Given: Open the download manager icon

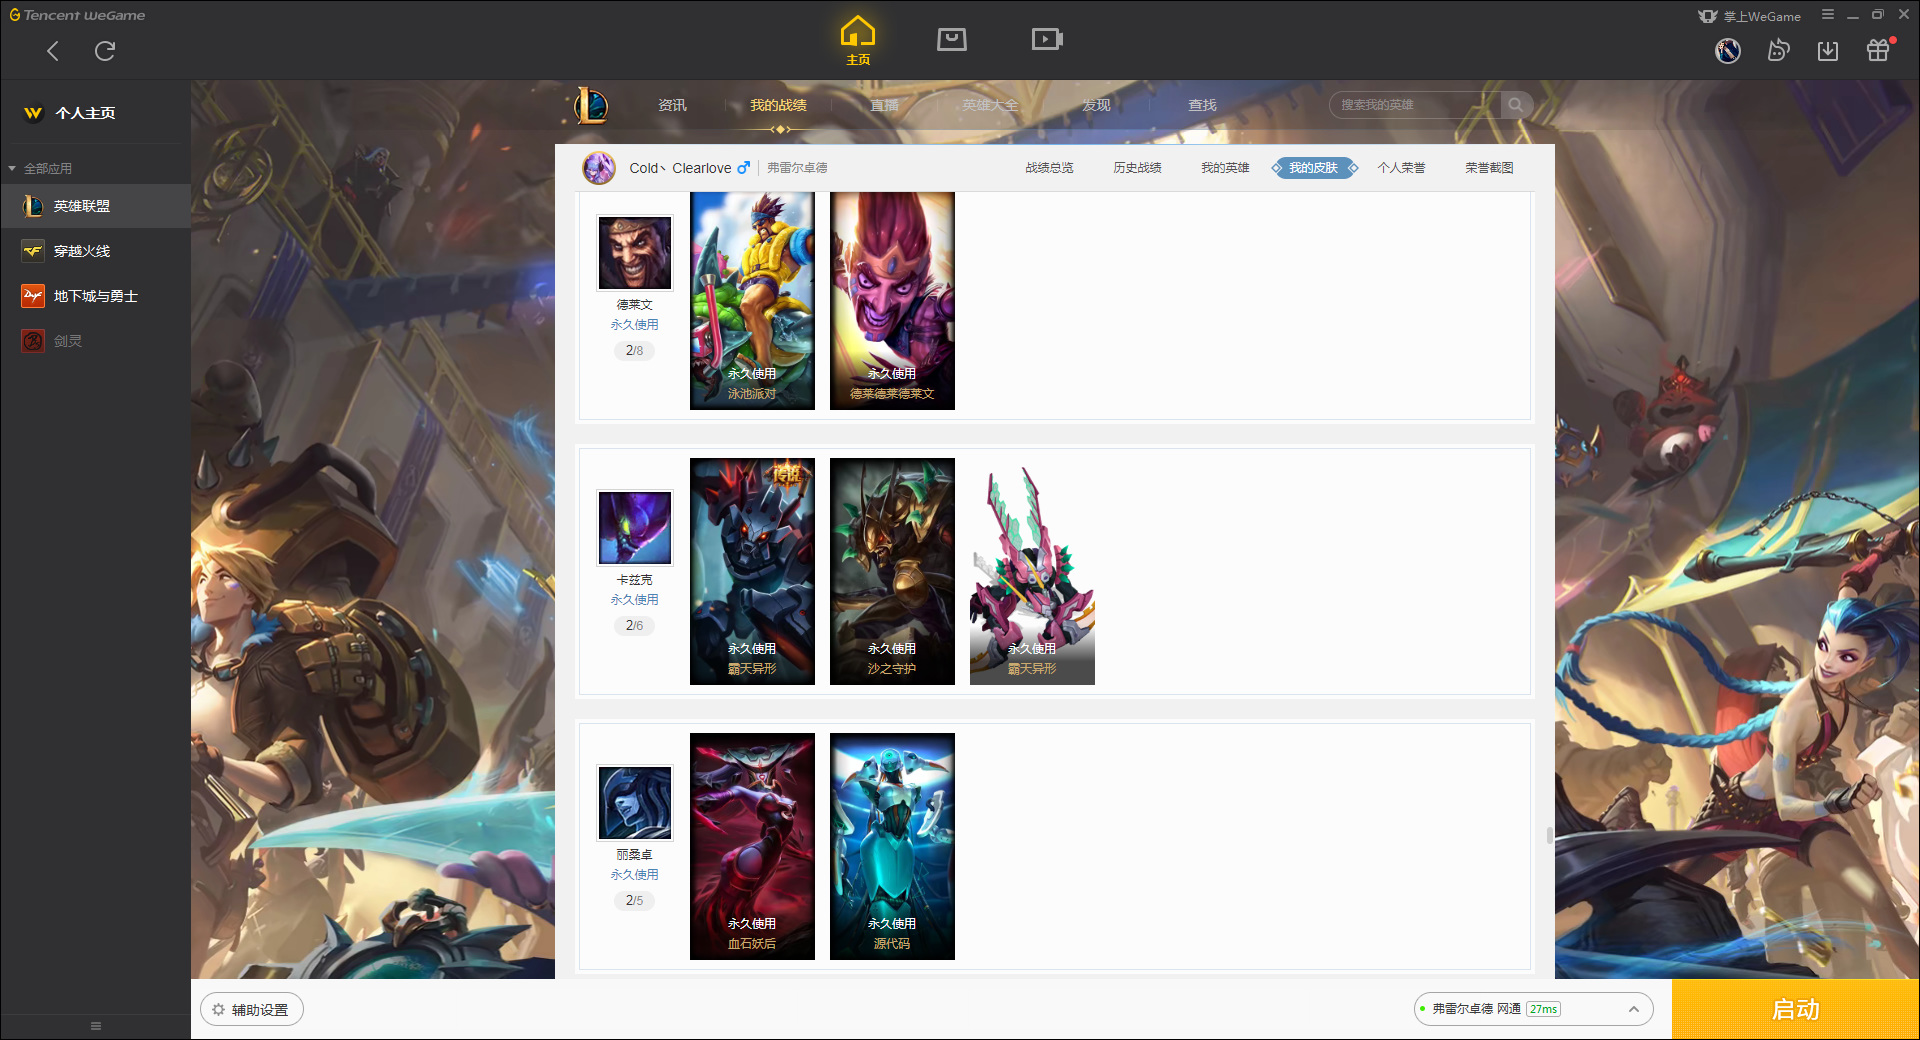Looking at the screenshot, I should point(1828,50).
